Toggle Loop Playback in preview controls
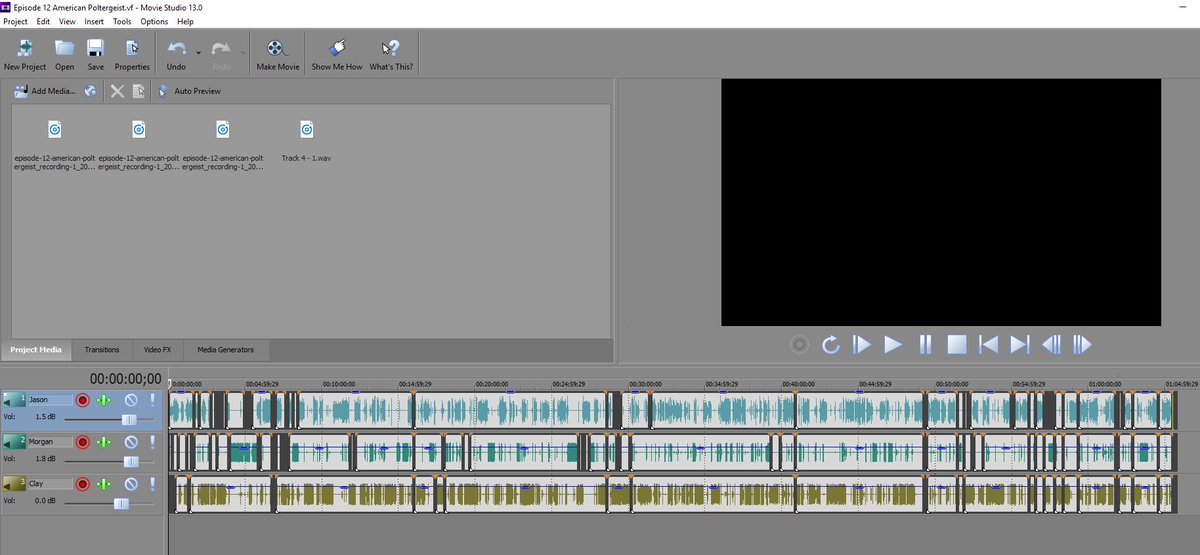 coord(830,345)
